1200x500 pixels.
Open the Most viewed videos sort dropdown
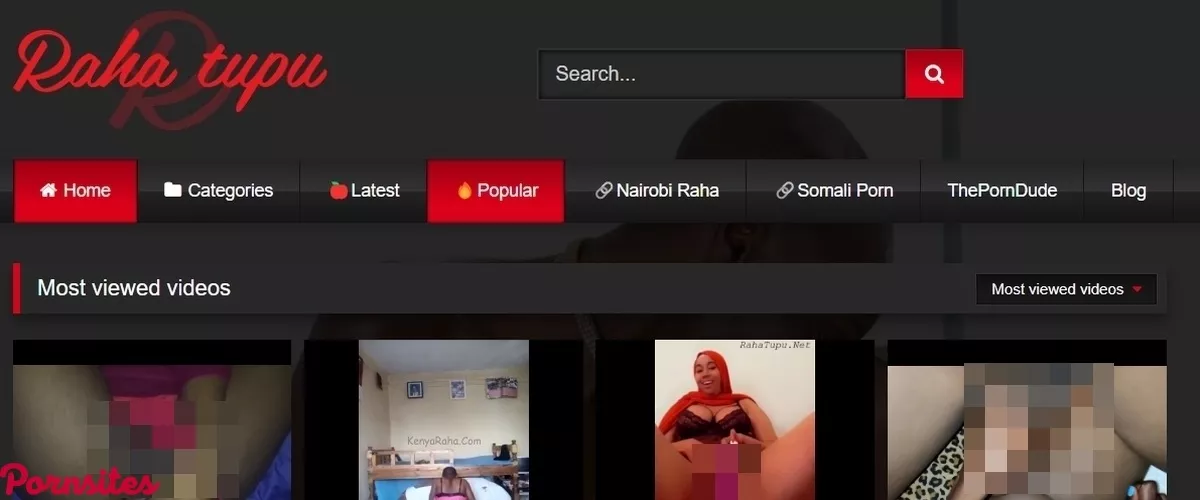coord(1065,289)
